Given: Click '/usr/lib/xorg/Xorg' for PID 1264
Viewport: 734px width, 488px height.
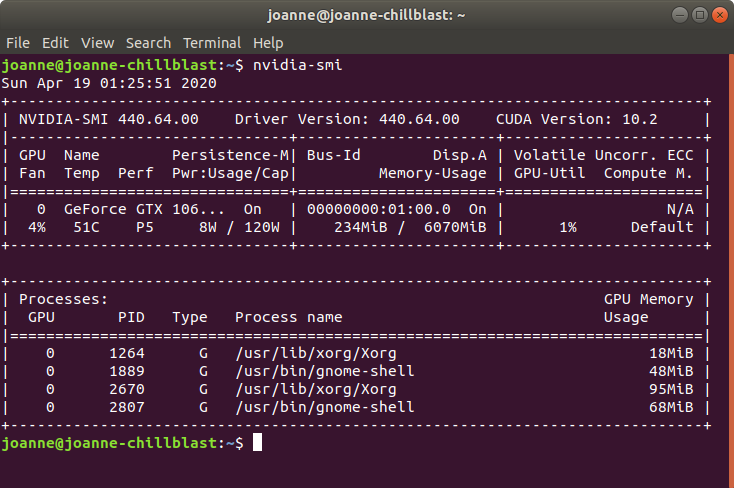Looking at the screenshot, I should (x=316, y=354).
